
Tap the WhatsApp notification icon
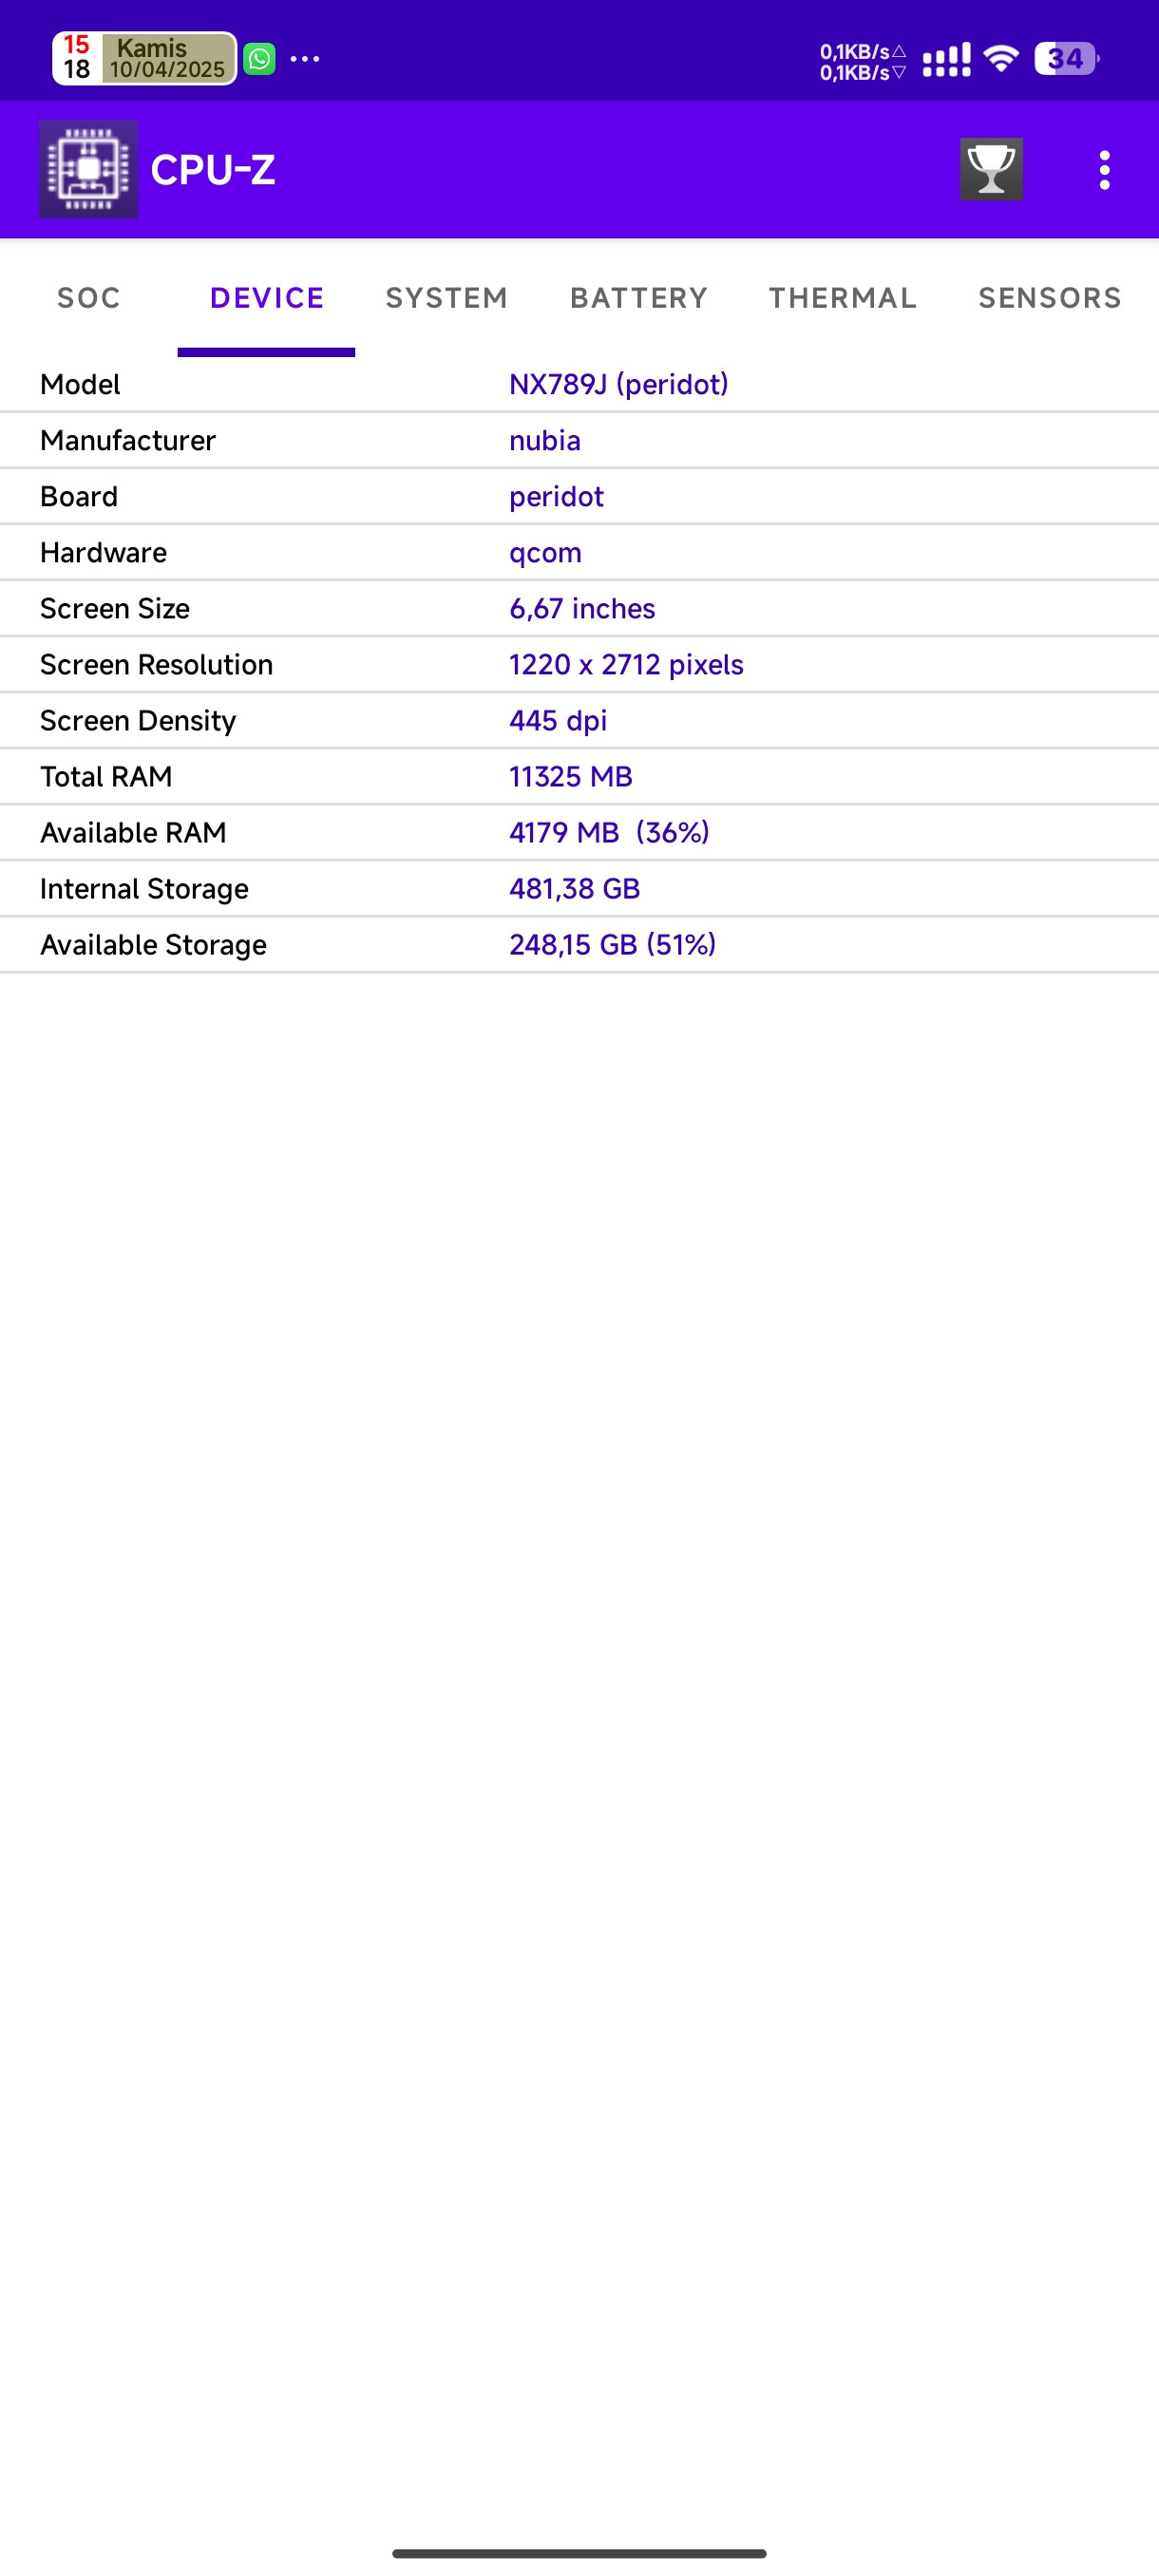(x=260, y=59)
